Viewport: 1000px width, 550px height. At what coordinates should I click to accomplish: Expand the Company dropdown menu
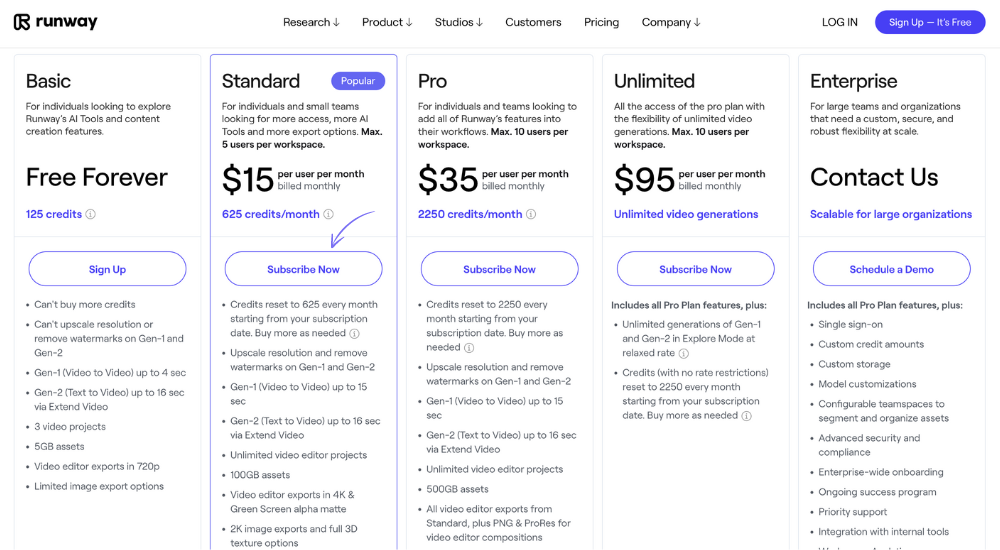[x=671, y=22]
